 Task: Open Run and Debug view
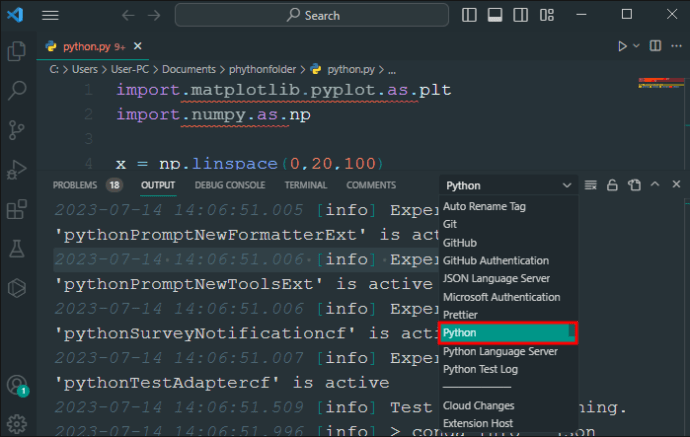[x=17, y=170]
